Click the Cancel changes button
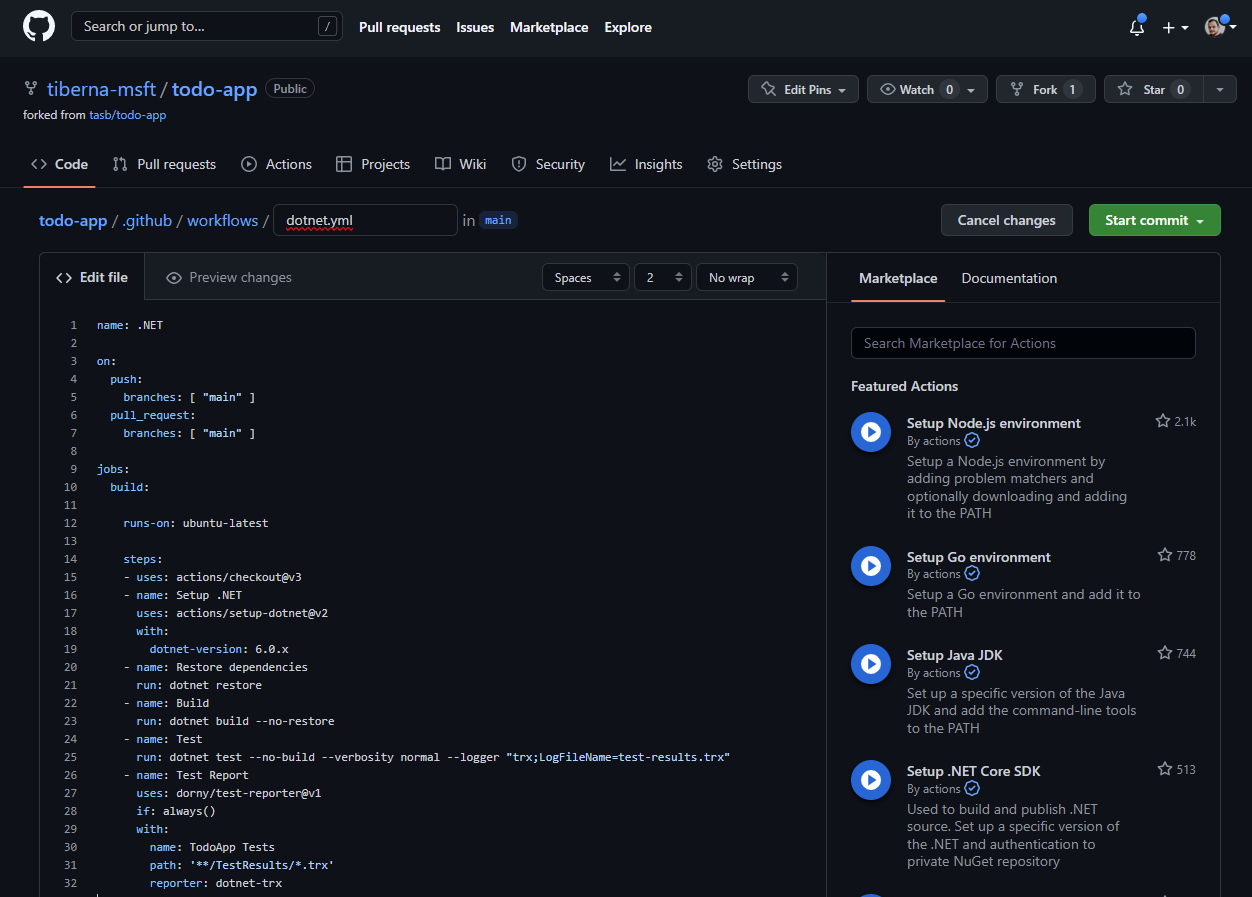Viewport: 1252px width, 897px height. click(1006, 219)
